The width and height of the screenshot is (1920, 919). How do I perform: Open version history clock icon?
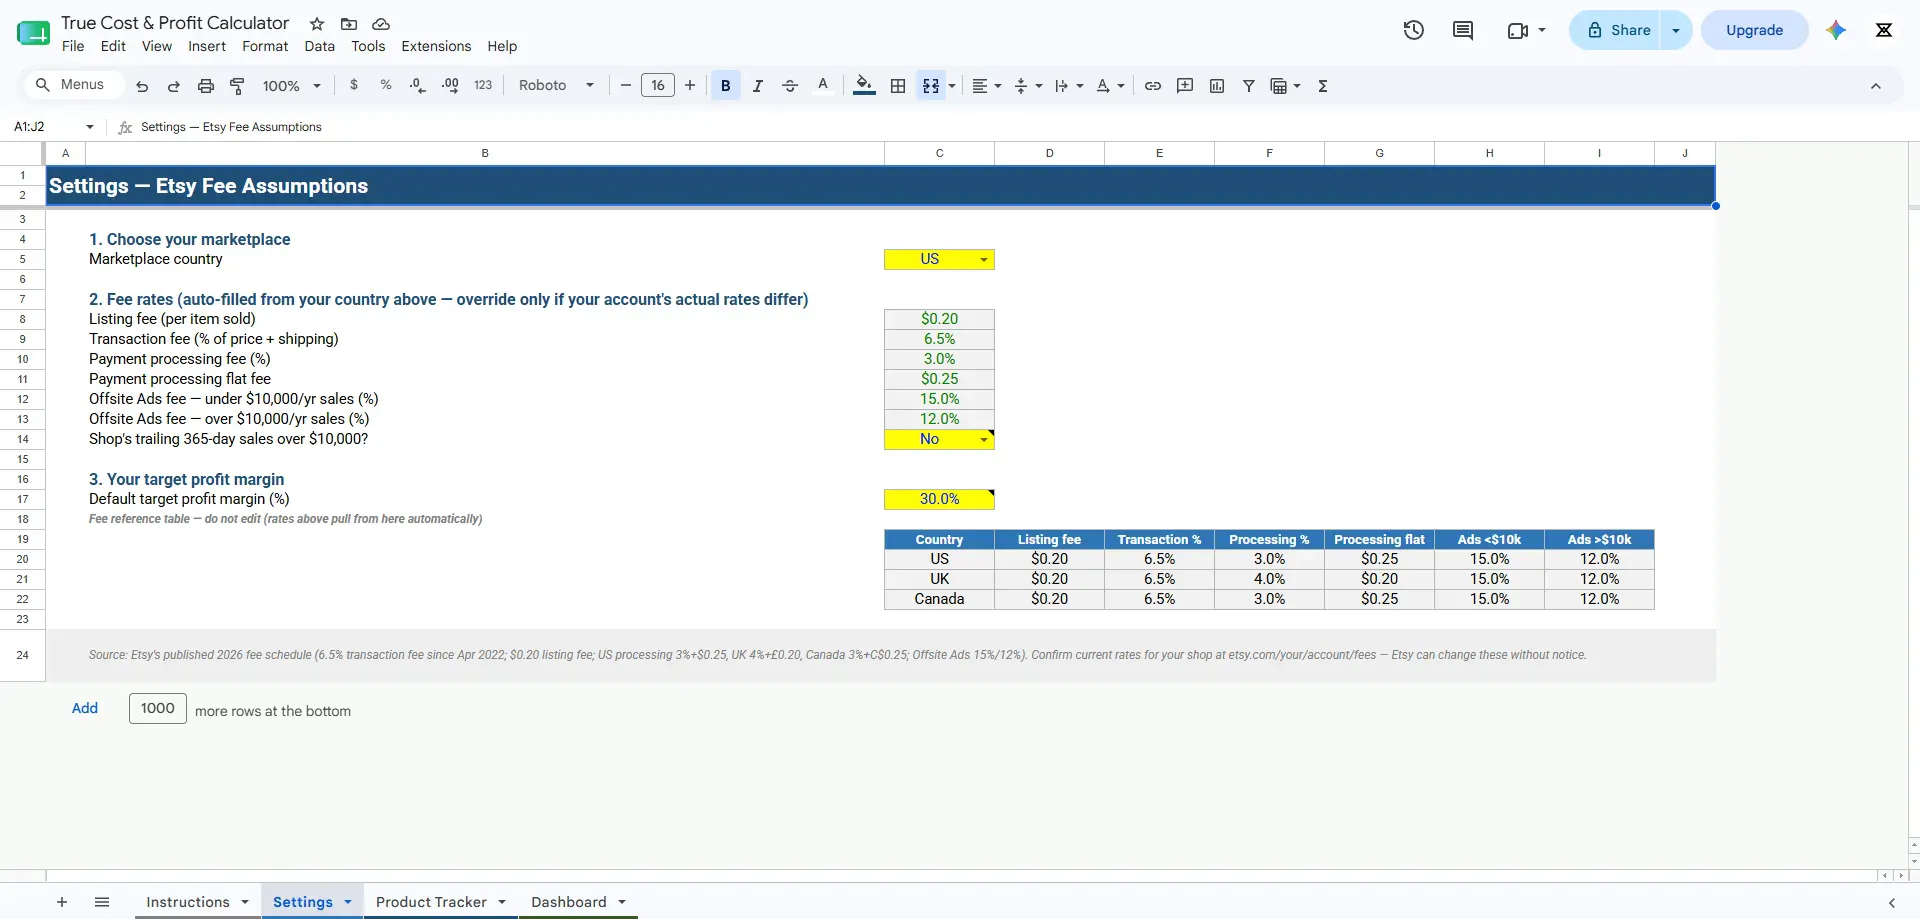click(x=1413, y=30)
